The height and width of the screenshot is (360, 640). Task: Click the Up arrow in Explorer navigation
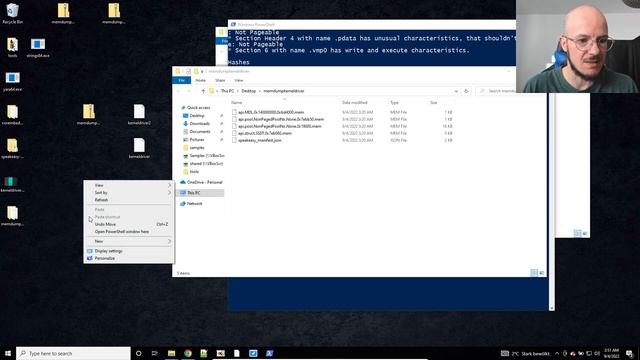[203, 91]
